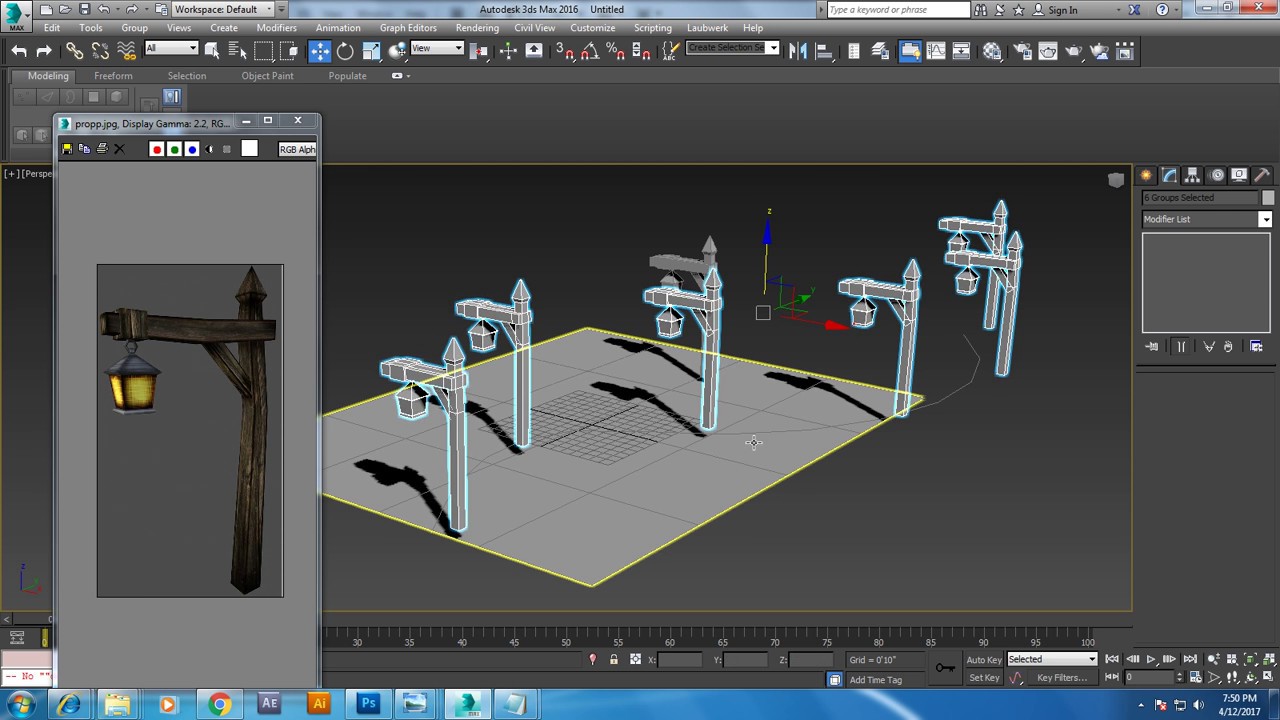Viewport: 1280px width, 720px height.
Task: Toggle Snaps 3D button
Action: 564,51
